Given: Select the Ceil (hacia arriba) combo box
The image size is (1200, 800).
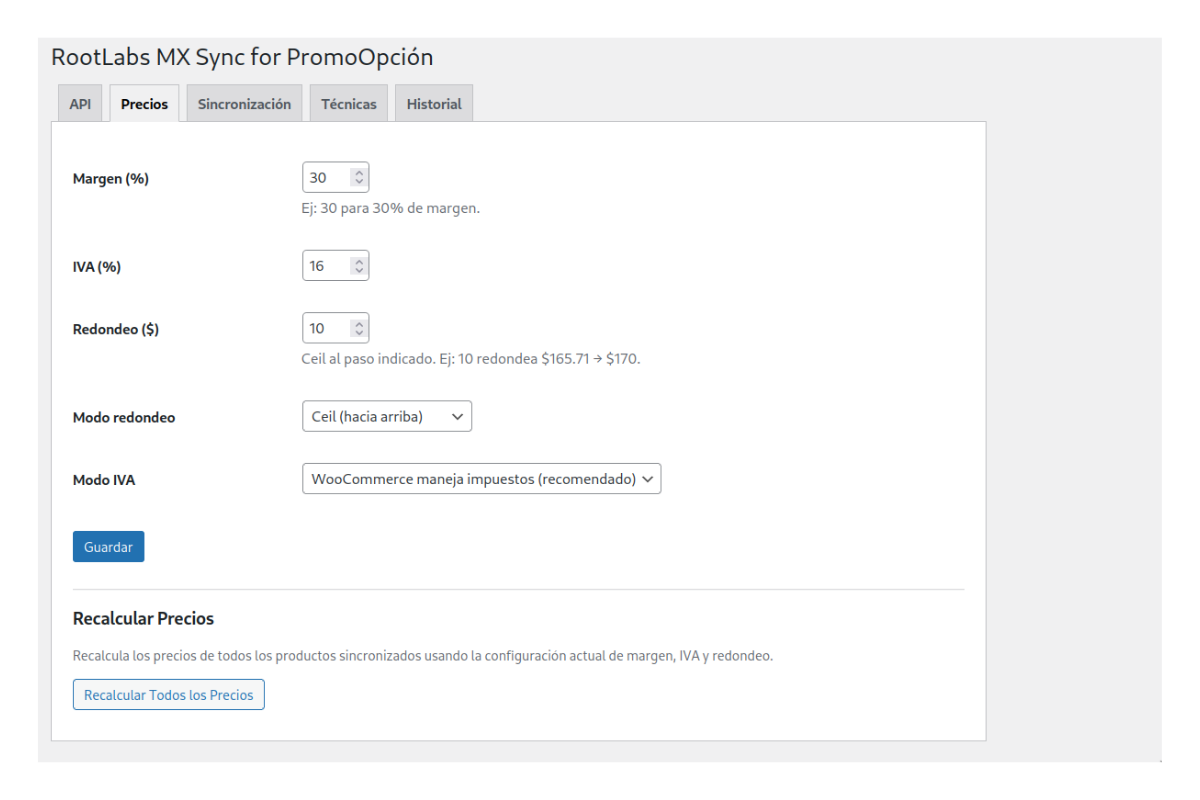Looking at the screenshot, I should (x=386, y=416).
